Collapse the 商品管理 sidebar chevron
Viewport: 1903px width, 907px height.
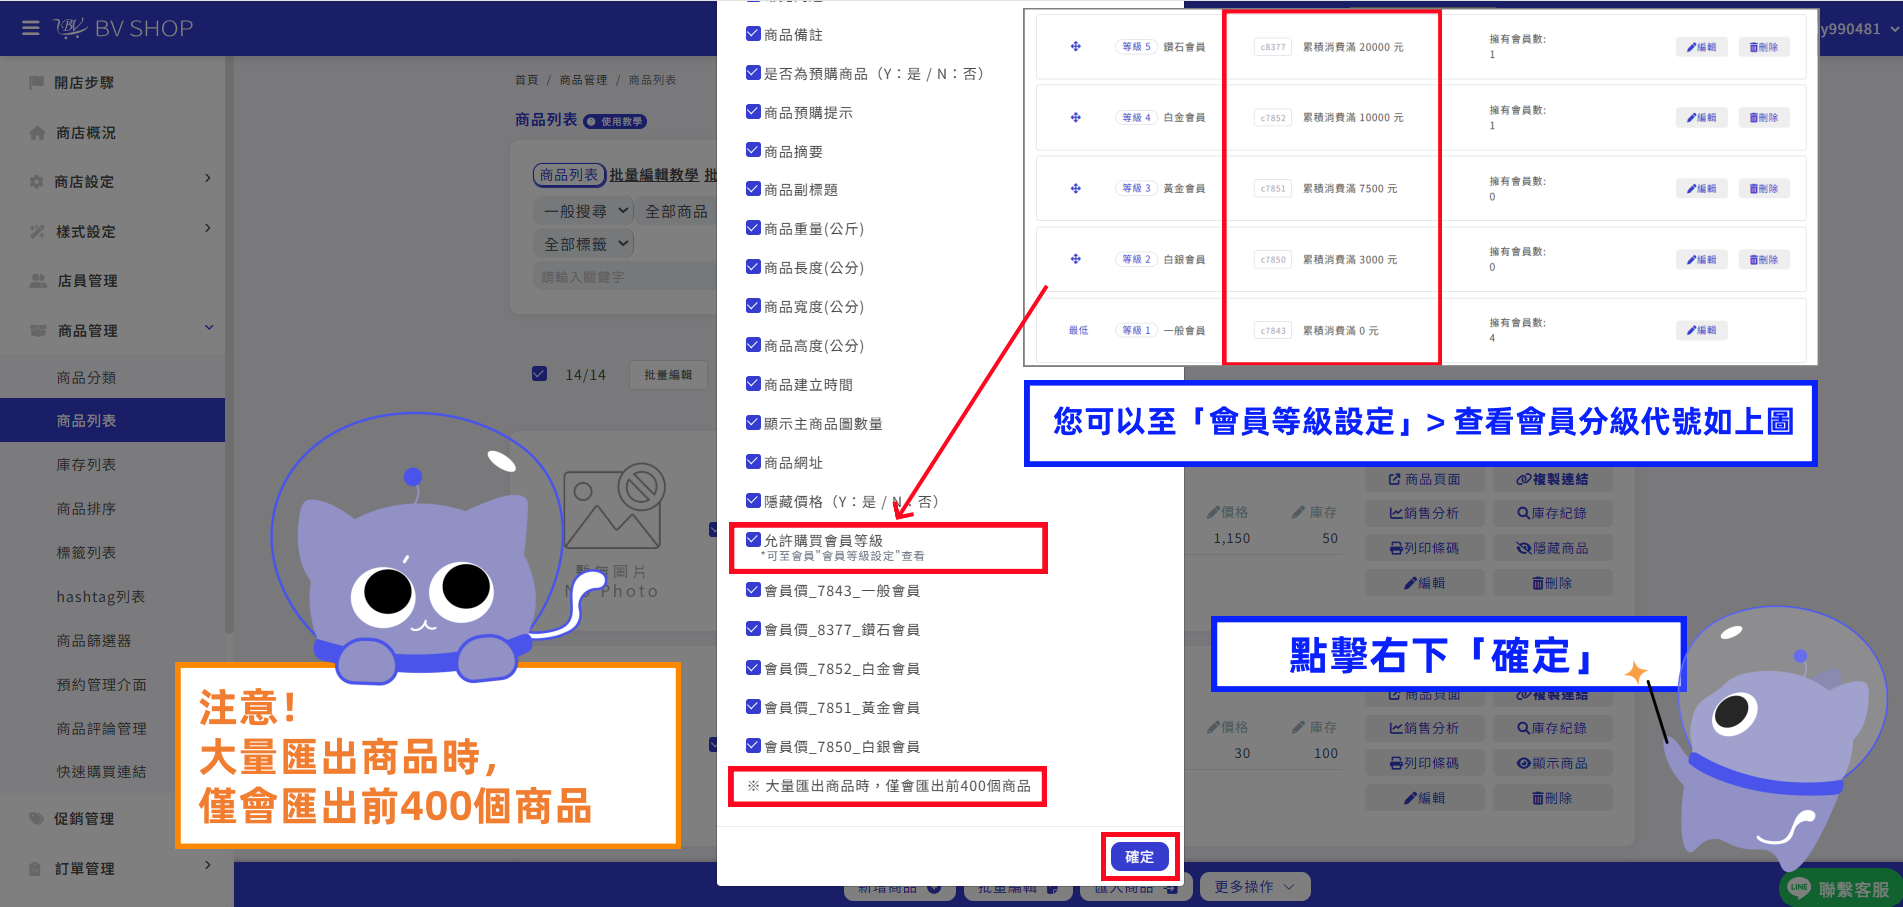(208, 328)
